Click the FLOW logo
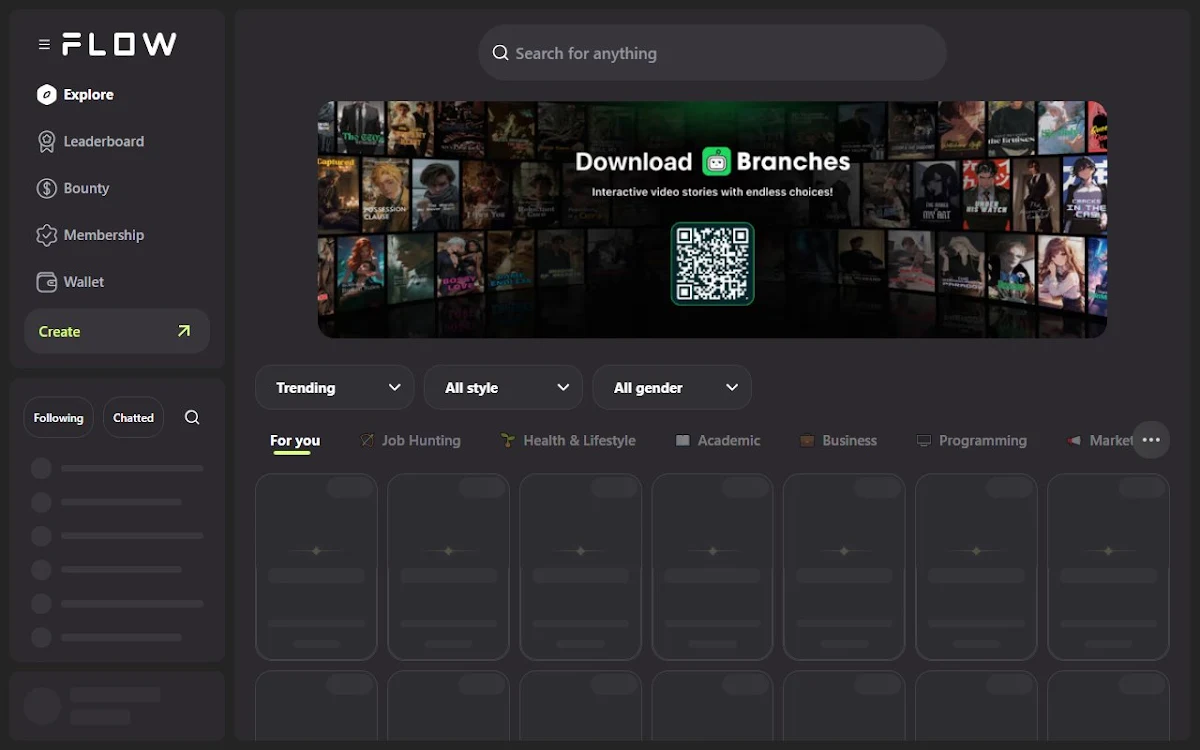 point(119,44)
